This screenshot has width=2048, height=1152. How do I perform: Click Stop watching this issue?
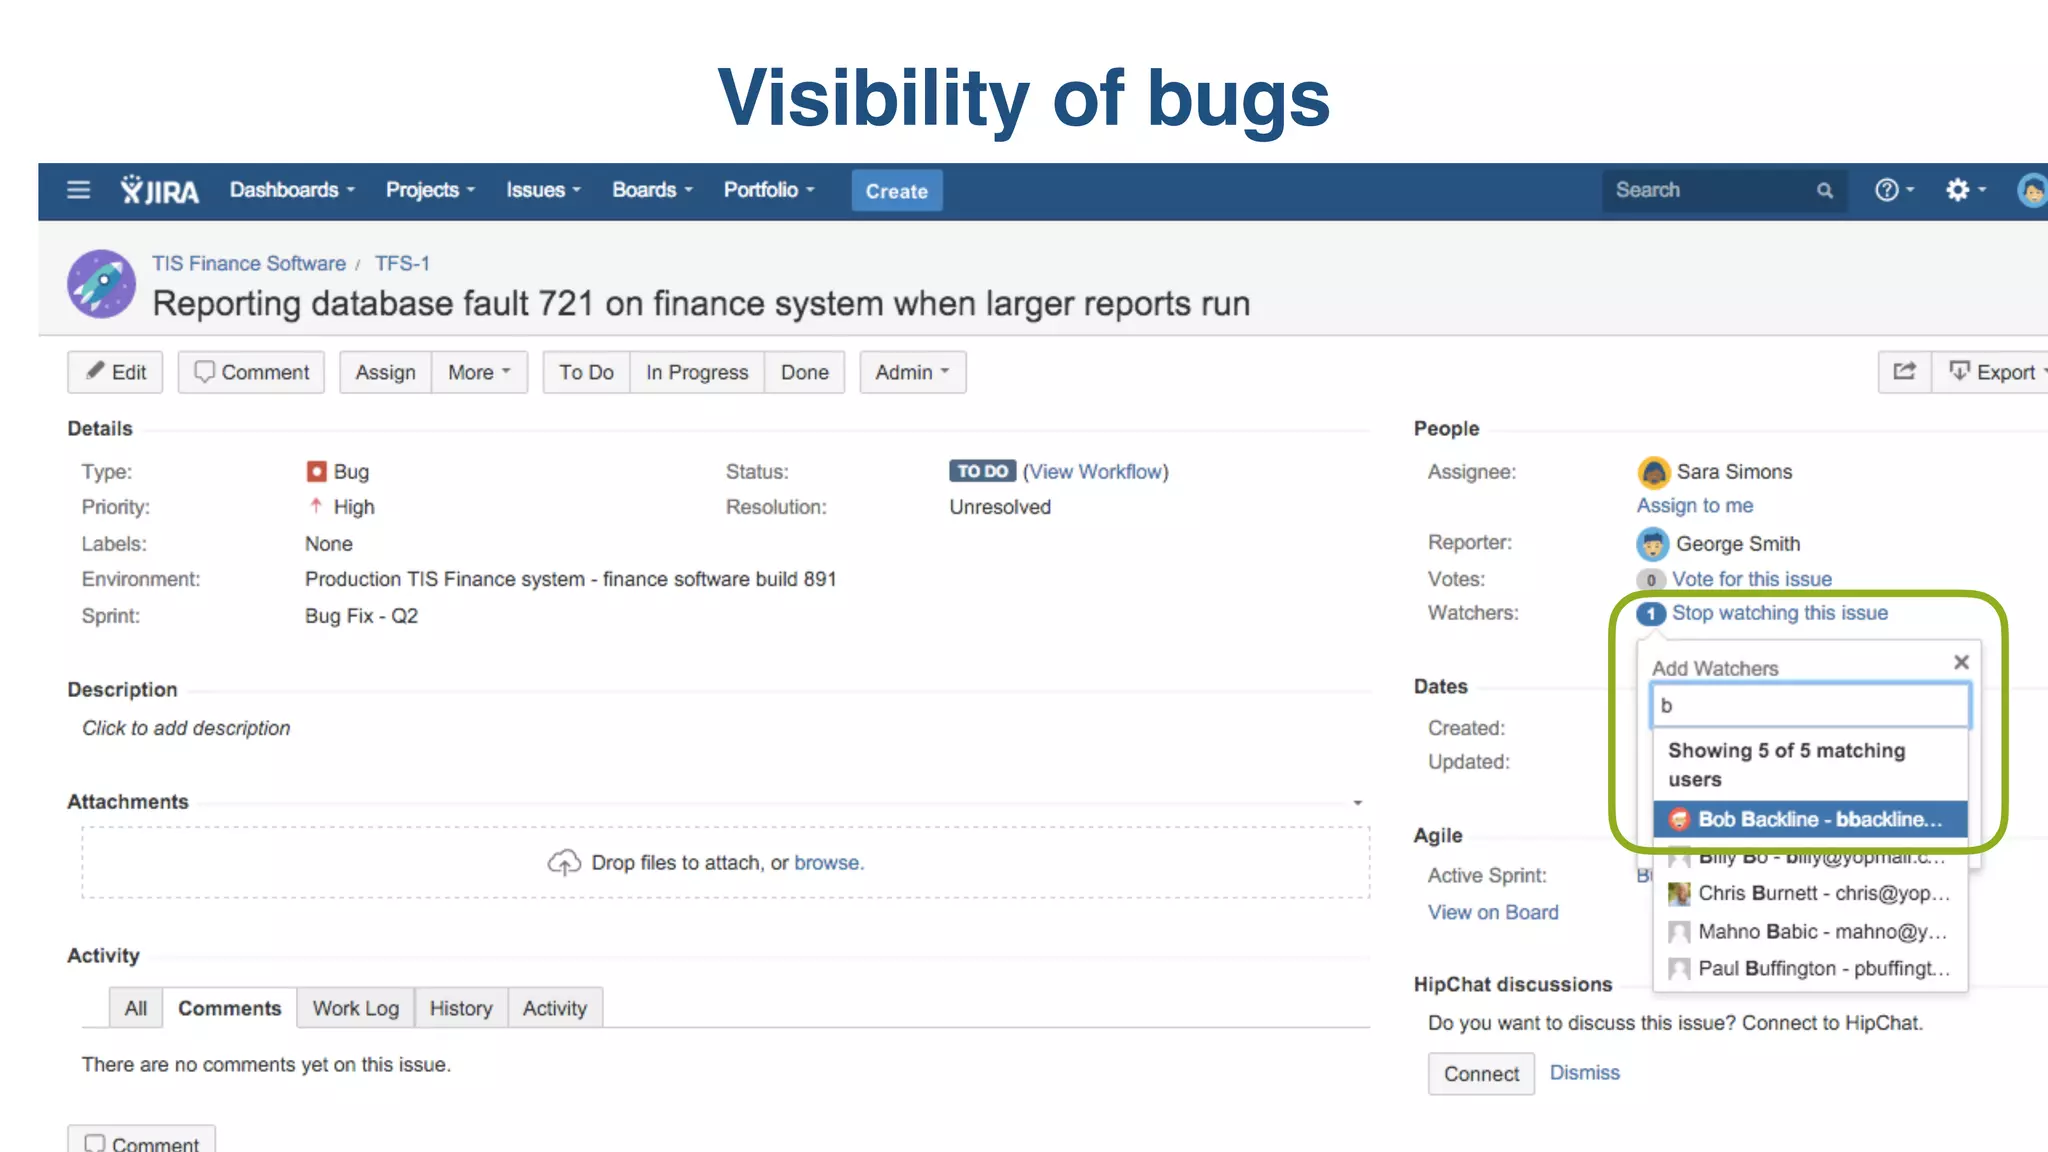point(1780,613)
